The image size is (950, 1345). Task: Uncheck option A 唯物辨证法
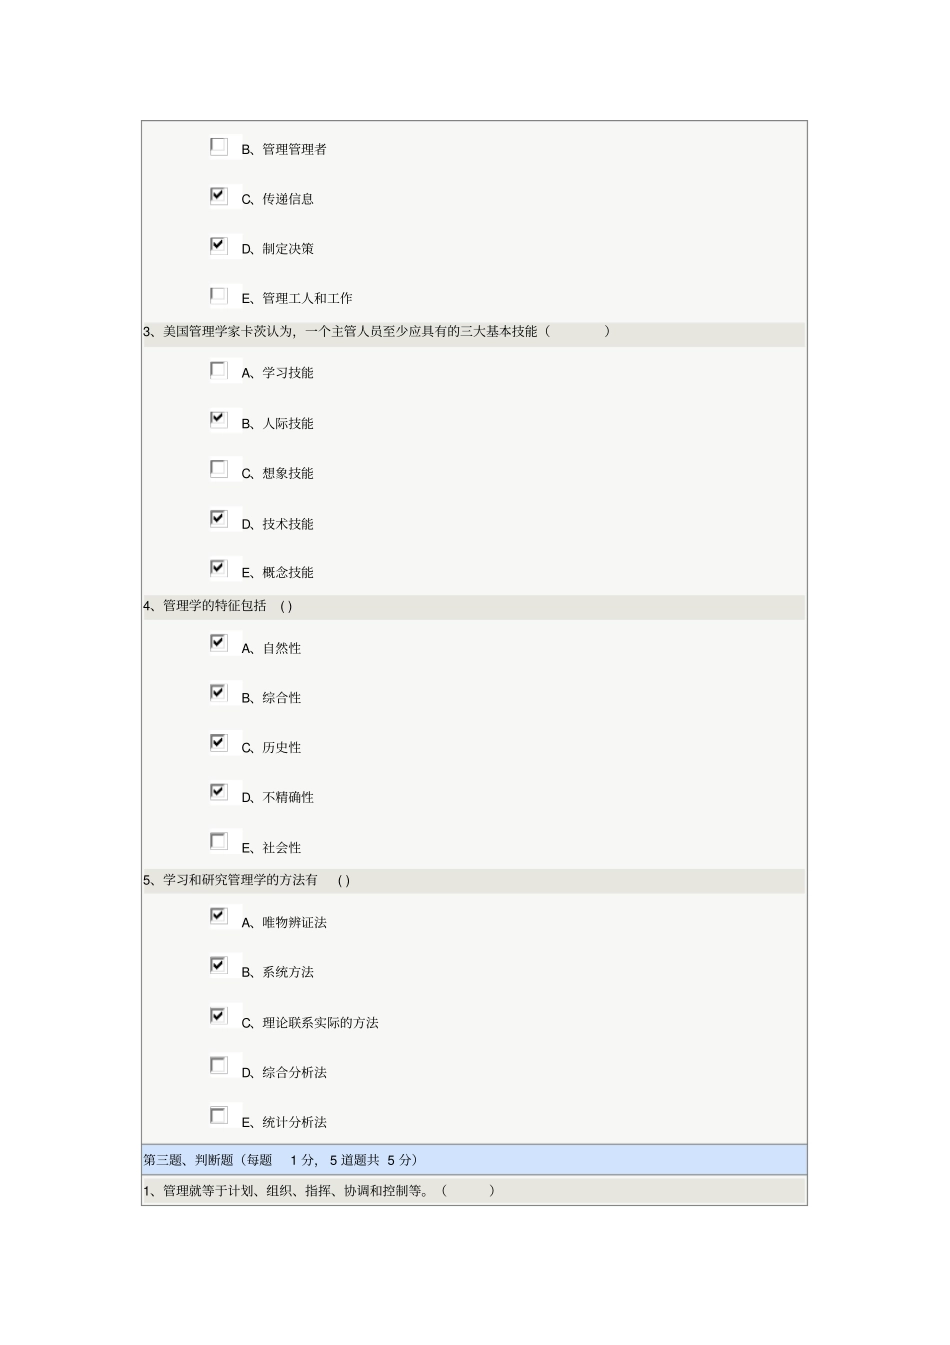click(x=219, y=916)
